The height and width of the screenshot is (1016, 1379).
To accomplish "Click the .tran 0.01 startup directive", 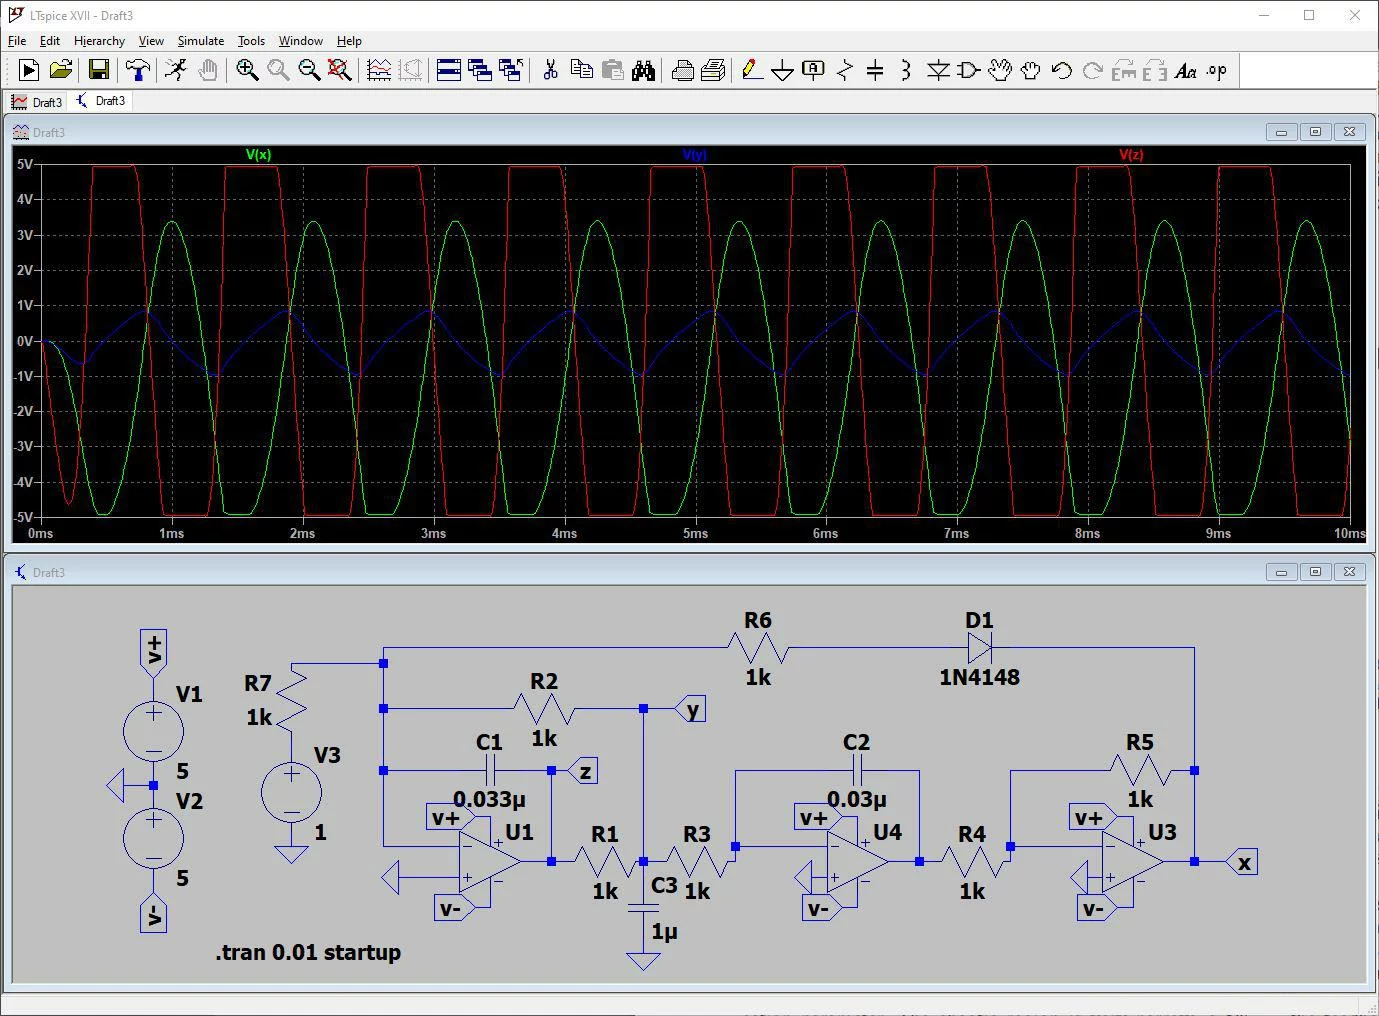I will coord(308,952).
